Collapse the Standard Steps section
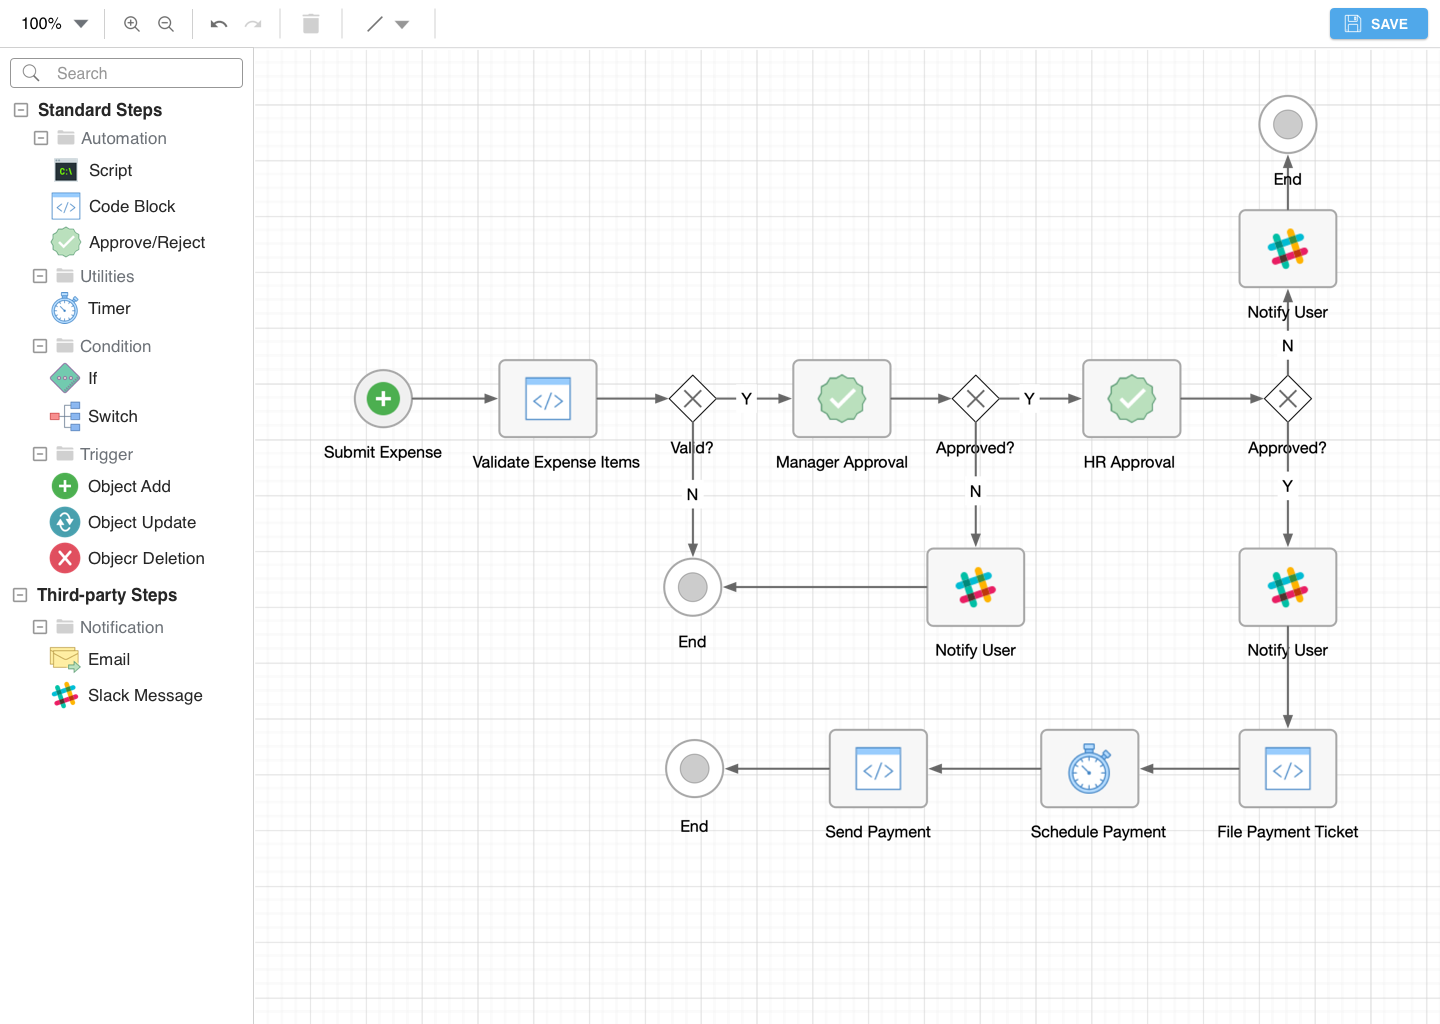 (21, 109)
